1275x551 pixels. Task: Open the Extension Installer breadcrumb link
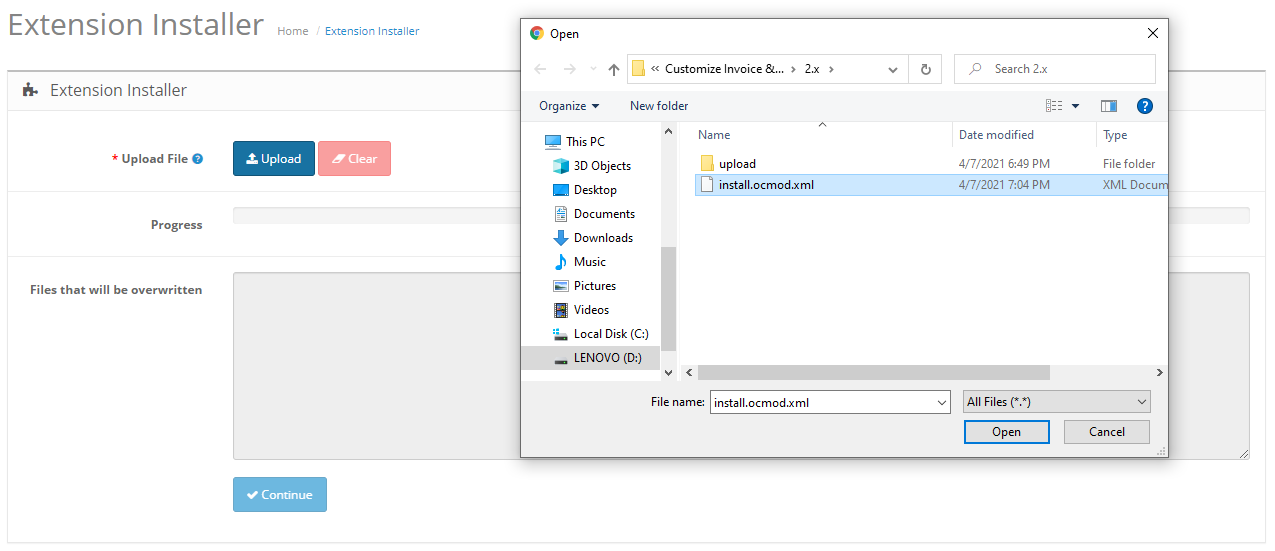372,31
